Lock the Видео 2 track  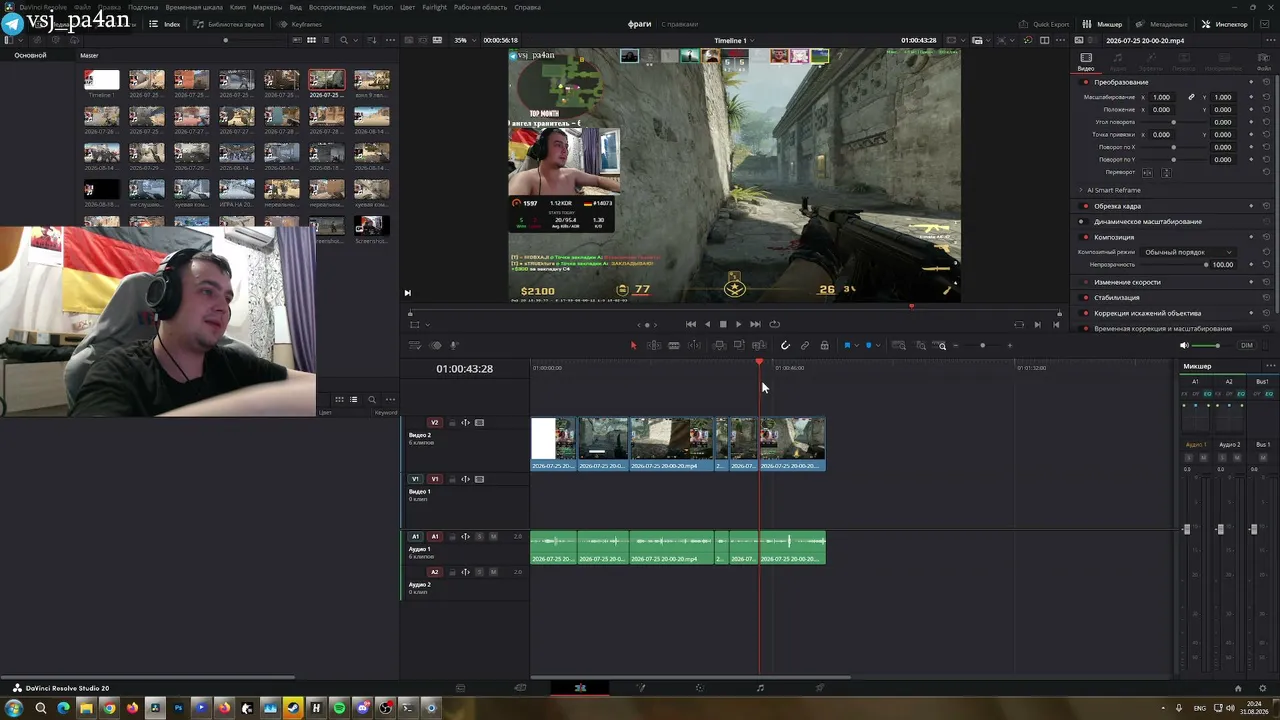click(451, 423)
